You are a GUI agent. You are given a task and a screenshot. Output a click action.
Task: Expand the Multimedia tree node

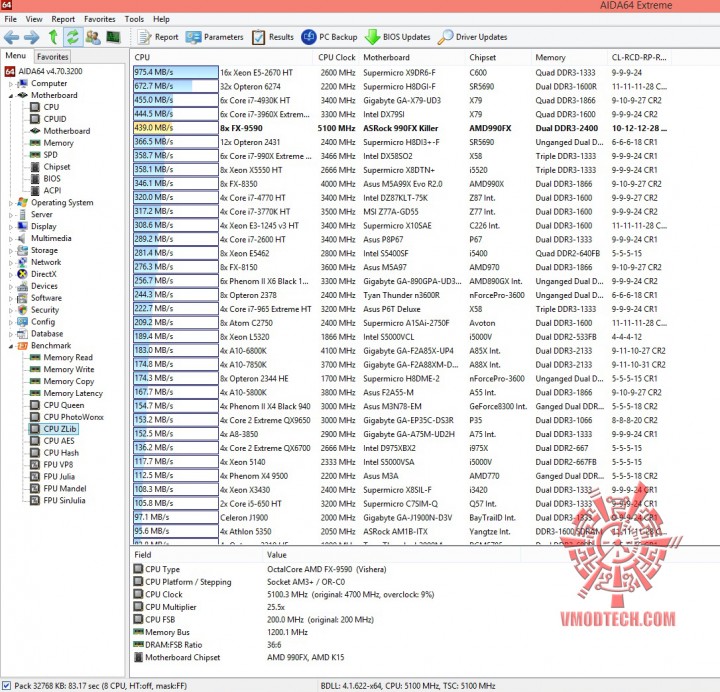coord(11,239)
